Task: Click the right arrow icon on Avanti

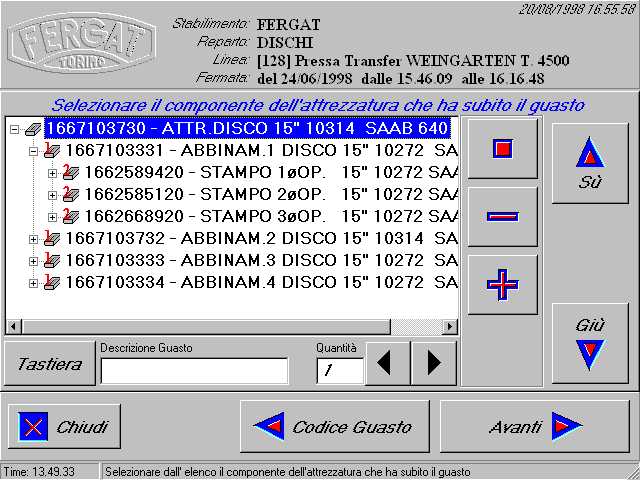Action: coord(567,426)
